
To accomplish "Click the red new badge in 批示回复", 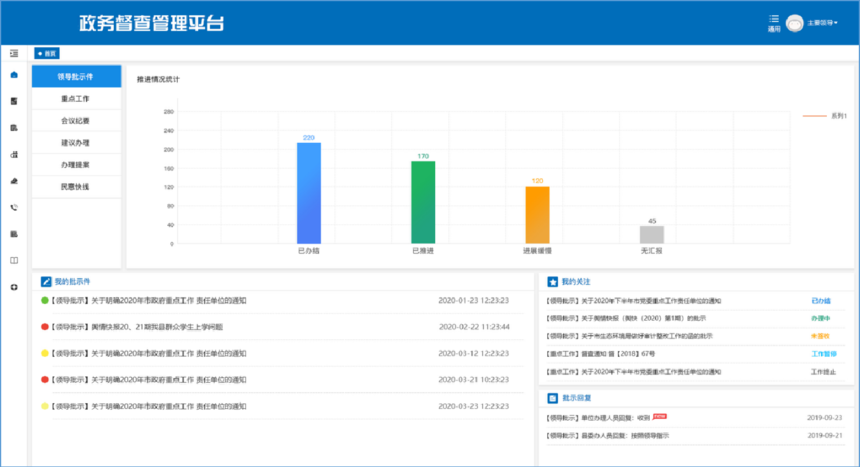I will [x=660, y=417].
